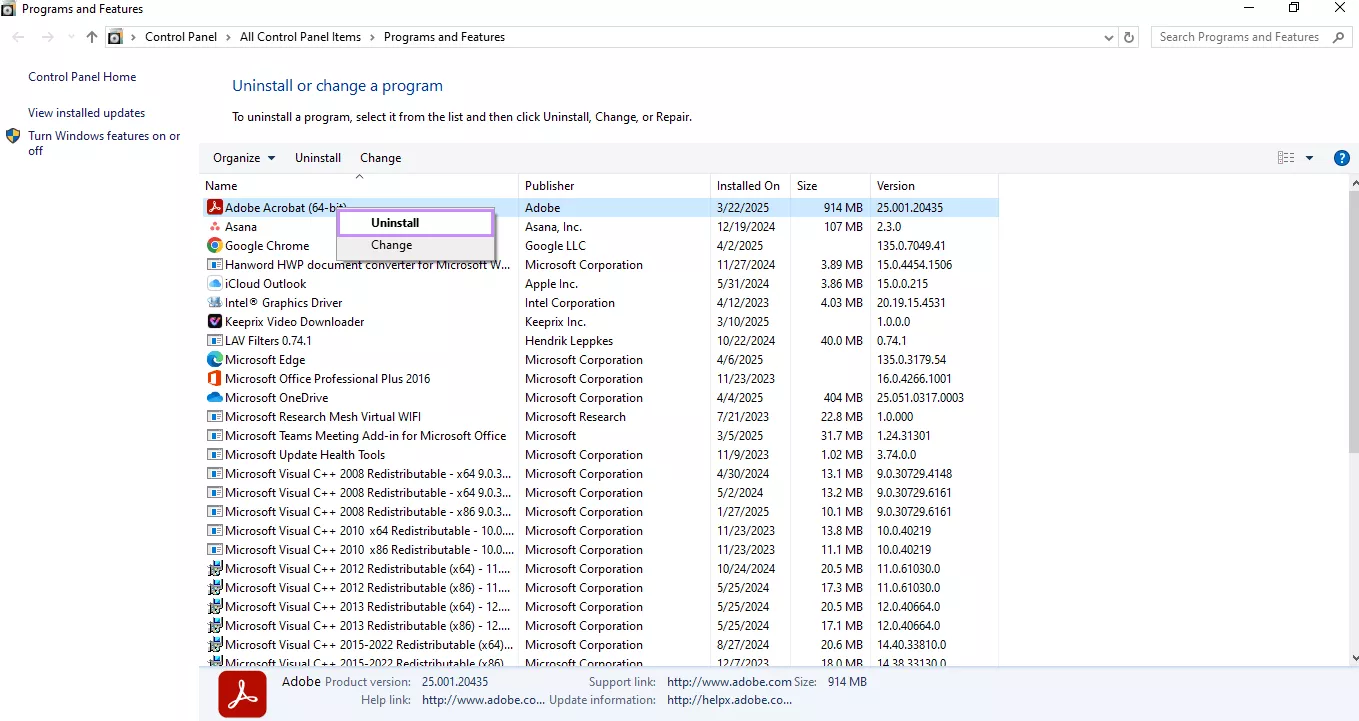The height and width of the screenshot is (721, 1359).
Task: Choose Change from the context menu
Action: (x=393, y=245)
